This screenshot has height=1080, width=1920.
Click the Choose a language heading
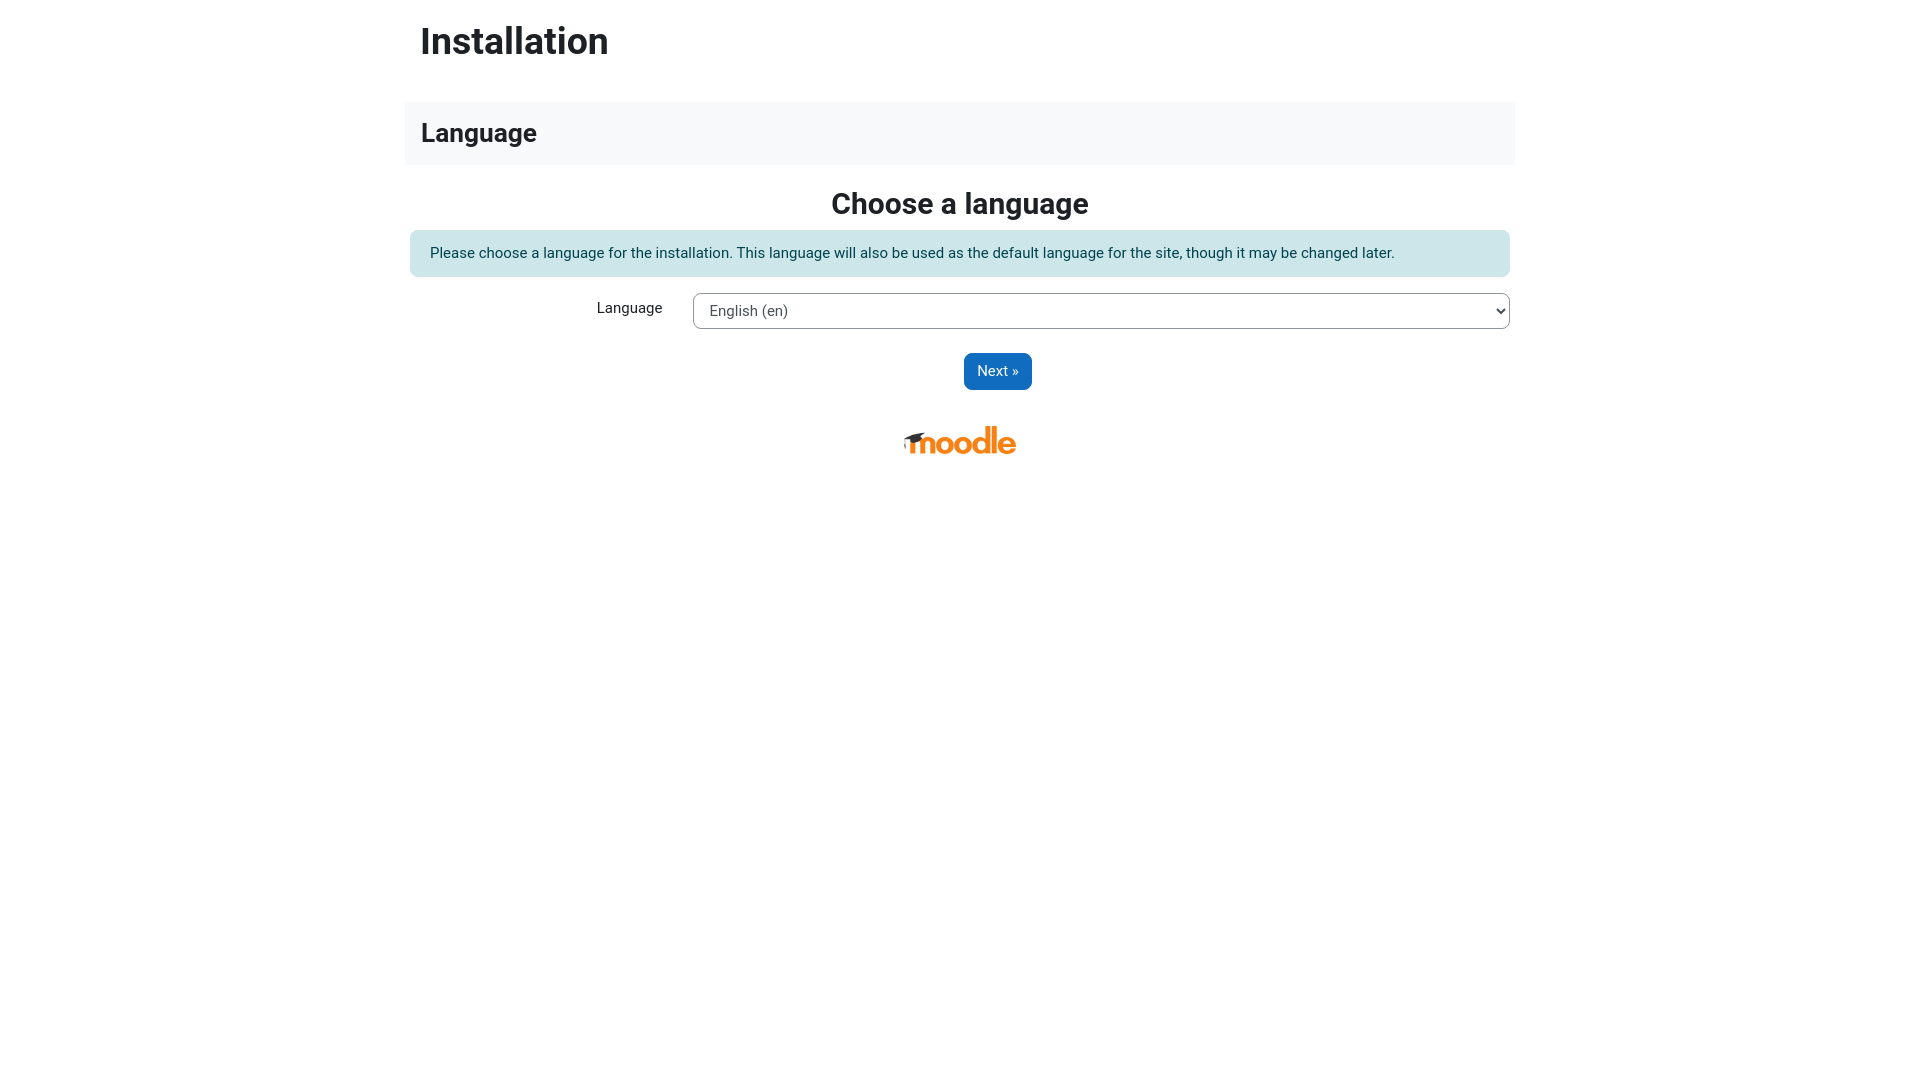point(960,204)
